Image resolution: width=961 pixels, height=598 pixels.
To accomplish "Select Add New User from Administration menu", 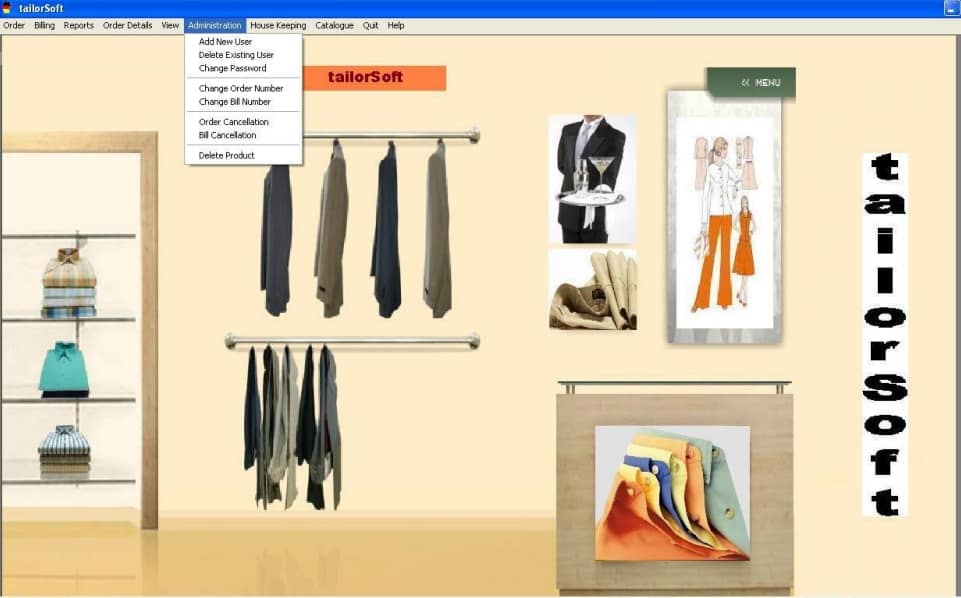I will coord(225,42).
